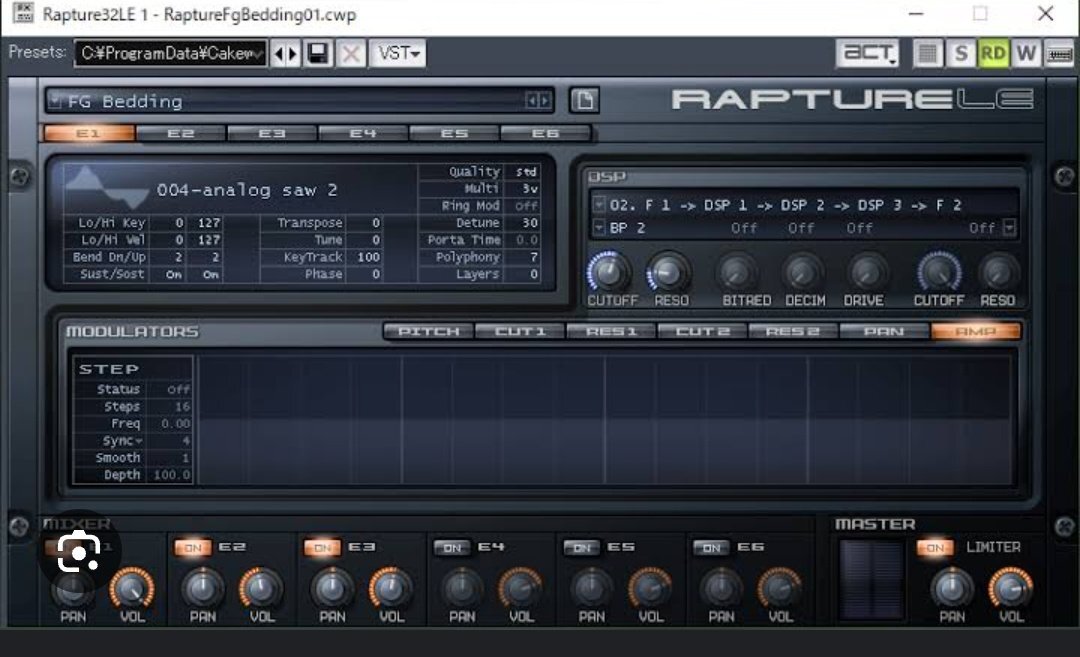Toggle the green RD automation read button
This screenshot has height=657, width=1080.
(x=993, y=53)
